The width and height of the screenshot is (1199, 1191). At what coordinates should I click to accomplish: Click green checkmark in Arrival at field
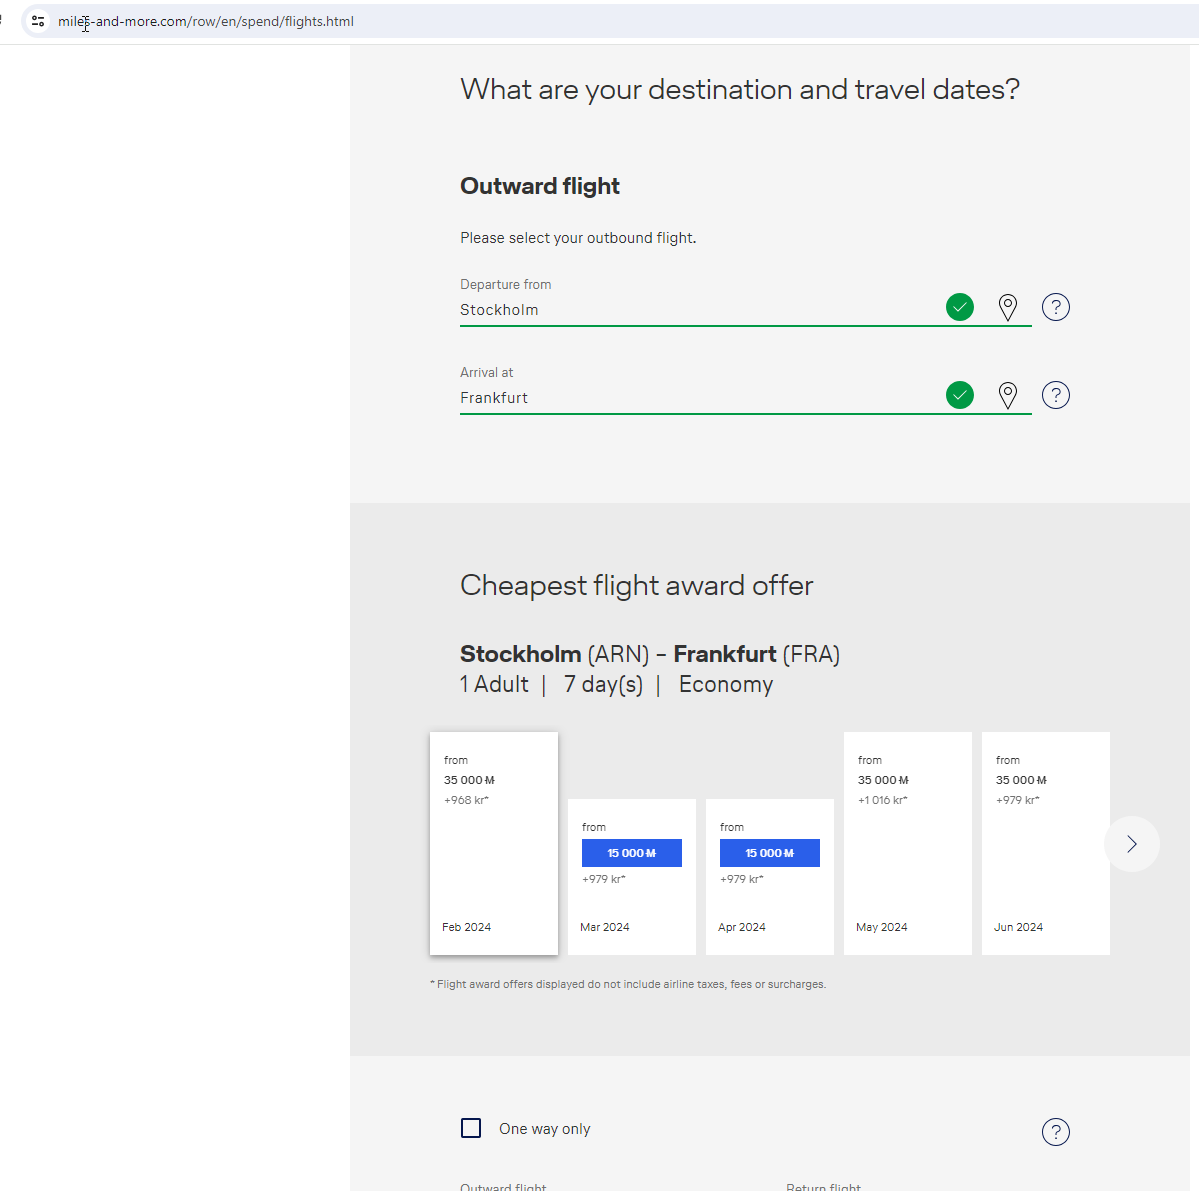click(x=959, y=395)
